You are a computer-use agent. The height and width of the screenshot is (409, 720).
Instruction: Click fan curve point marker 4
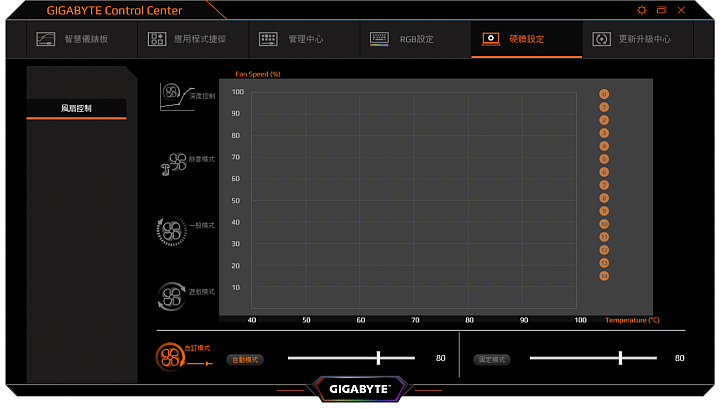click(604, 146)
